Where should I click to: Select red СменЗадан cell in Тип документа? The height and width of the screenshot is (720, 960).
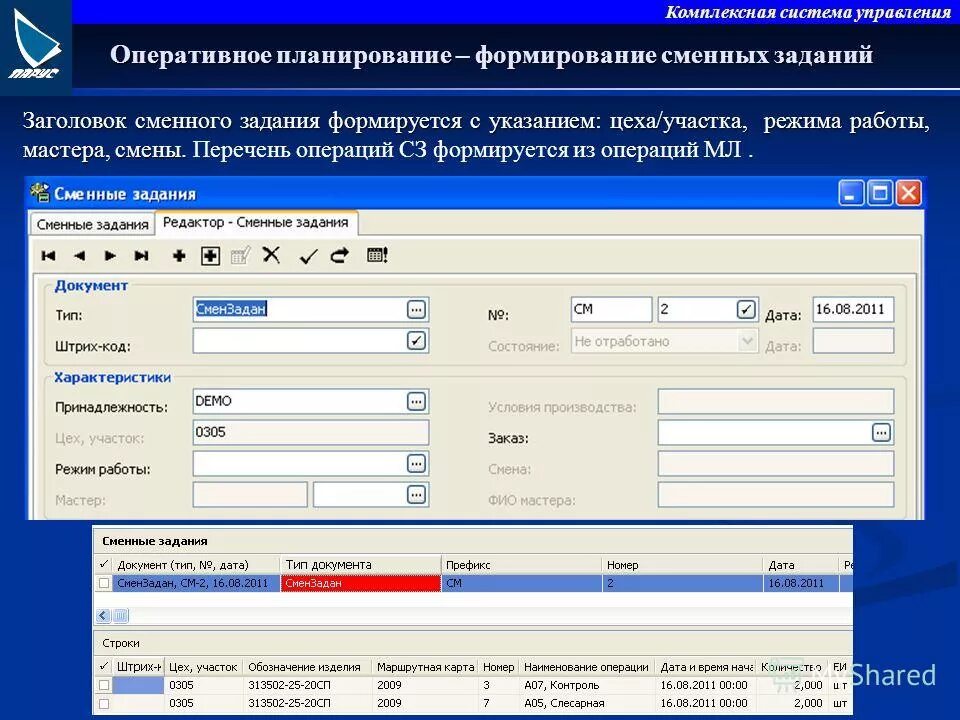pos(361,583)
